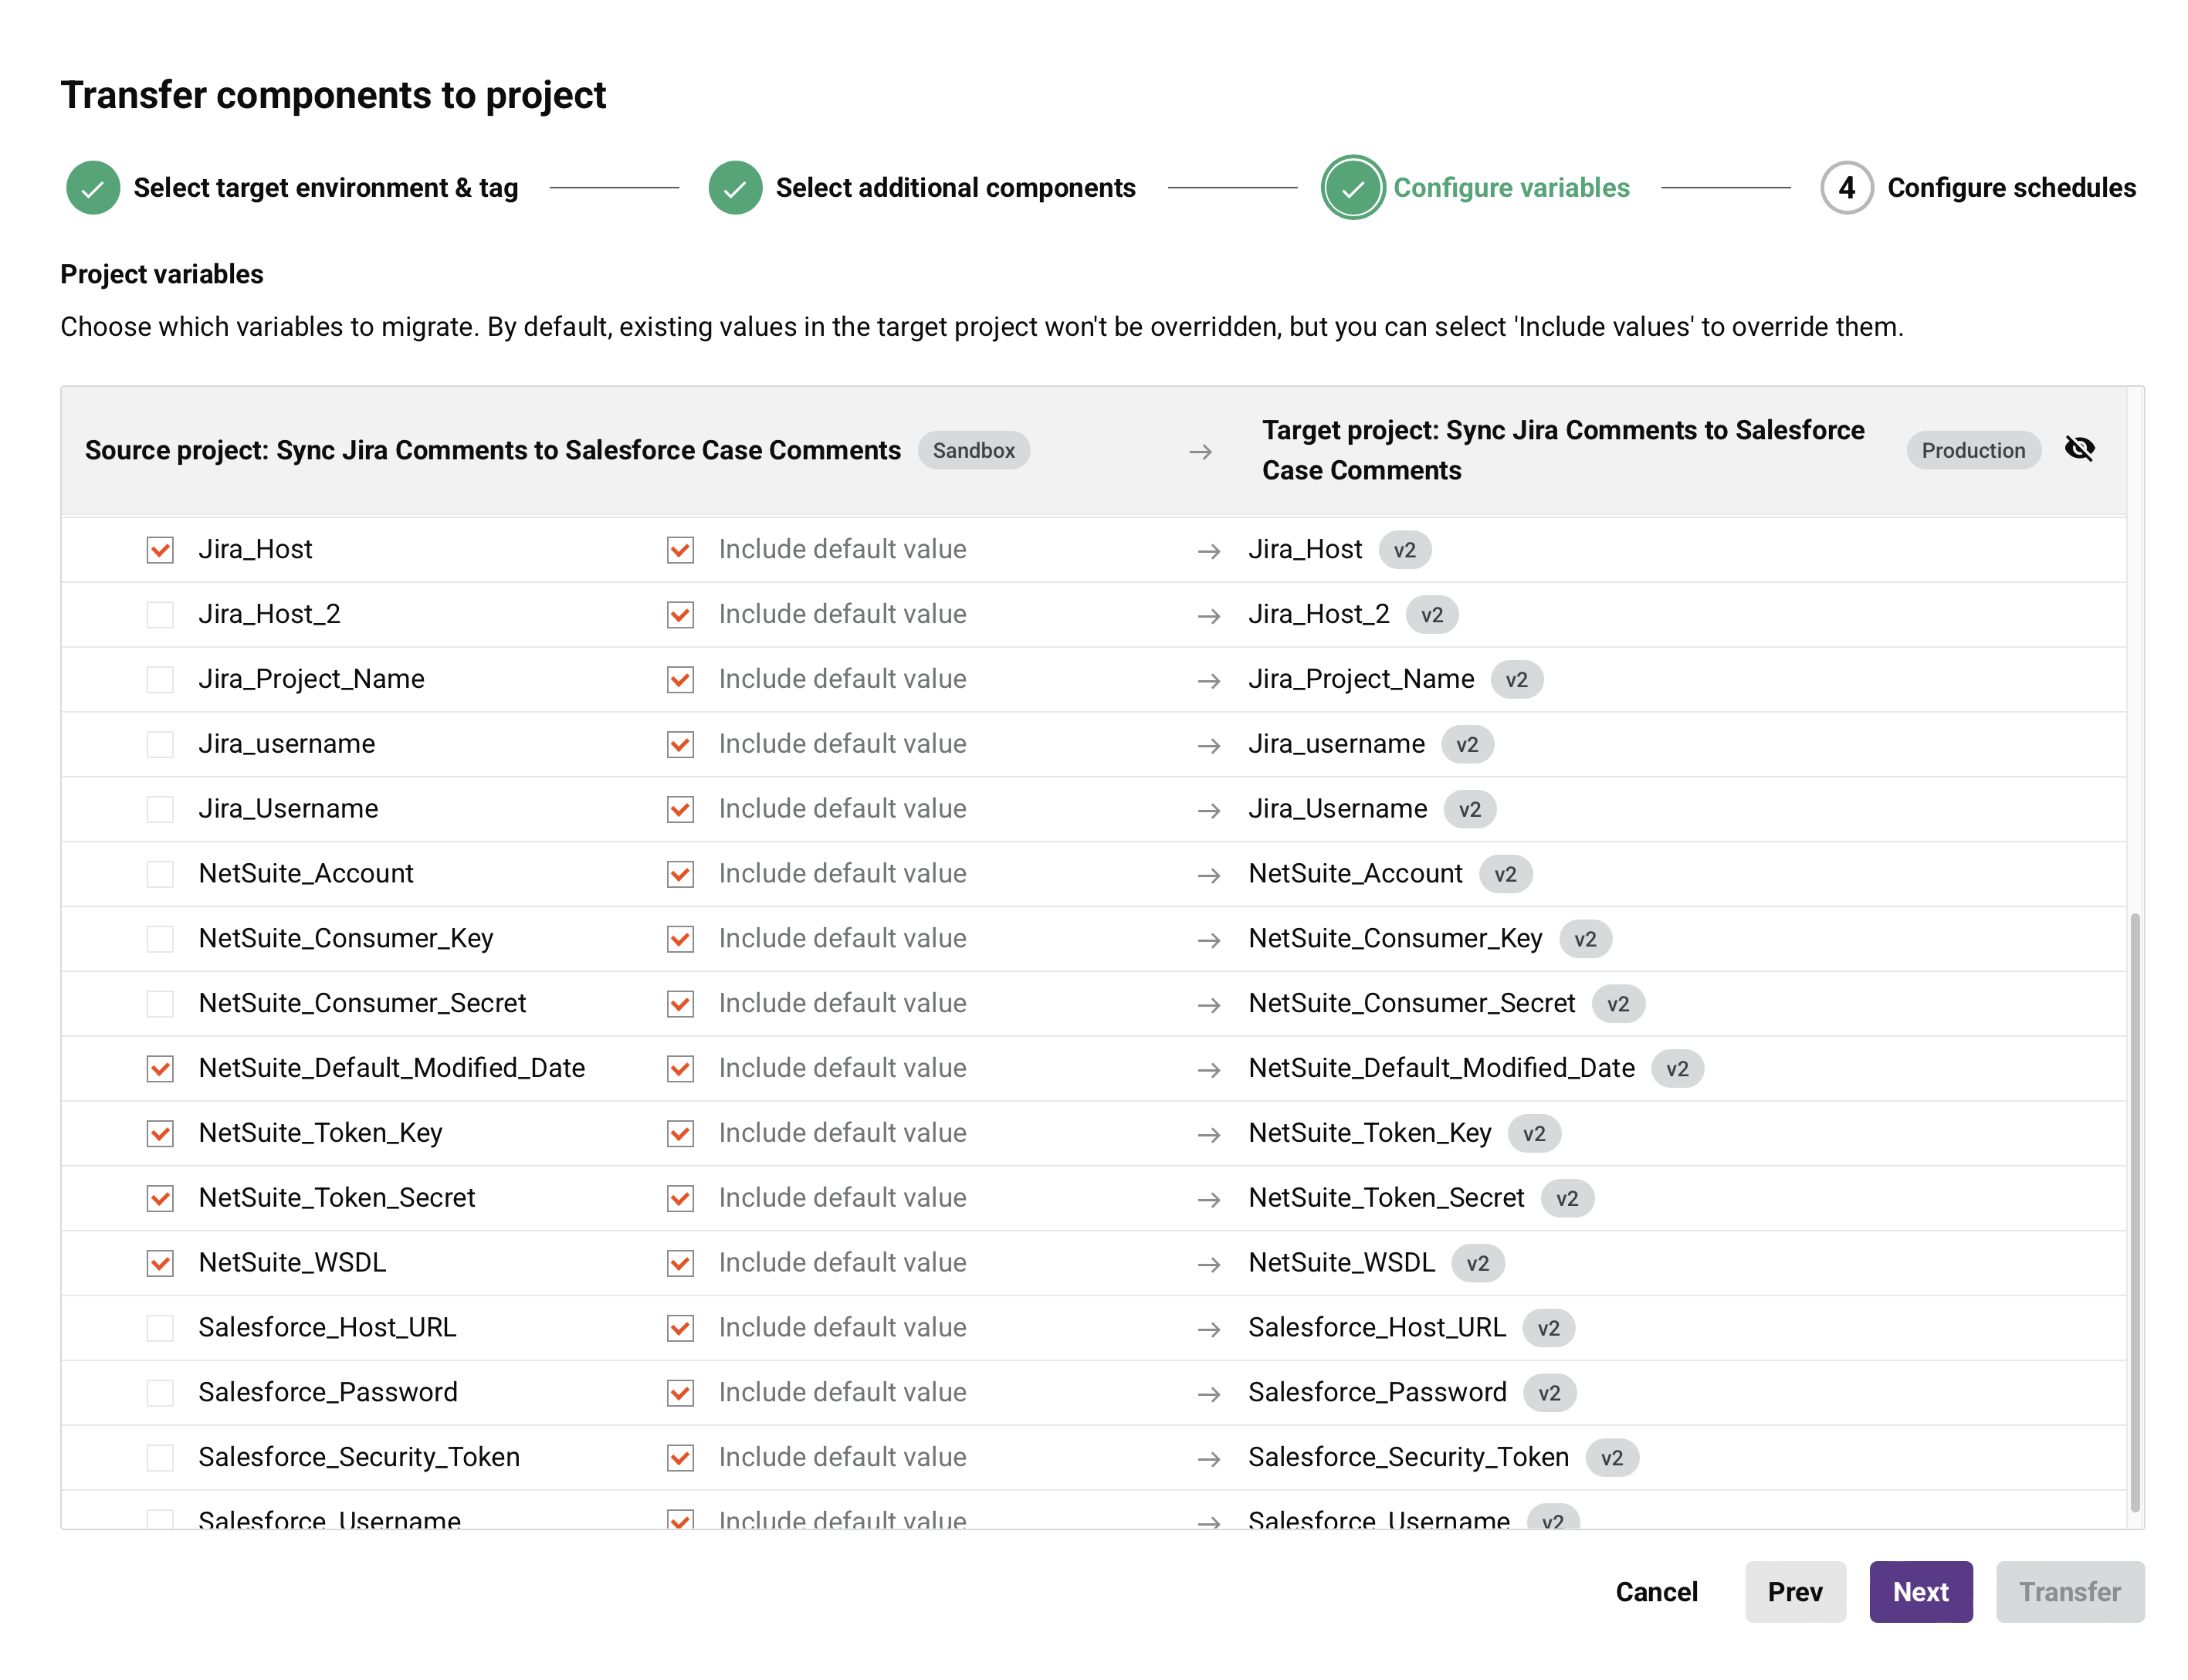Screen dimensions: 2188x1680
Task: Click the header arrow between source and target
Action: [x=1200, y=452]
